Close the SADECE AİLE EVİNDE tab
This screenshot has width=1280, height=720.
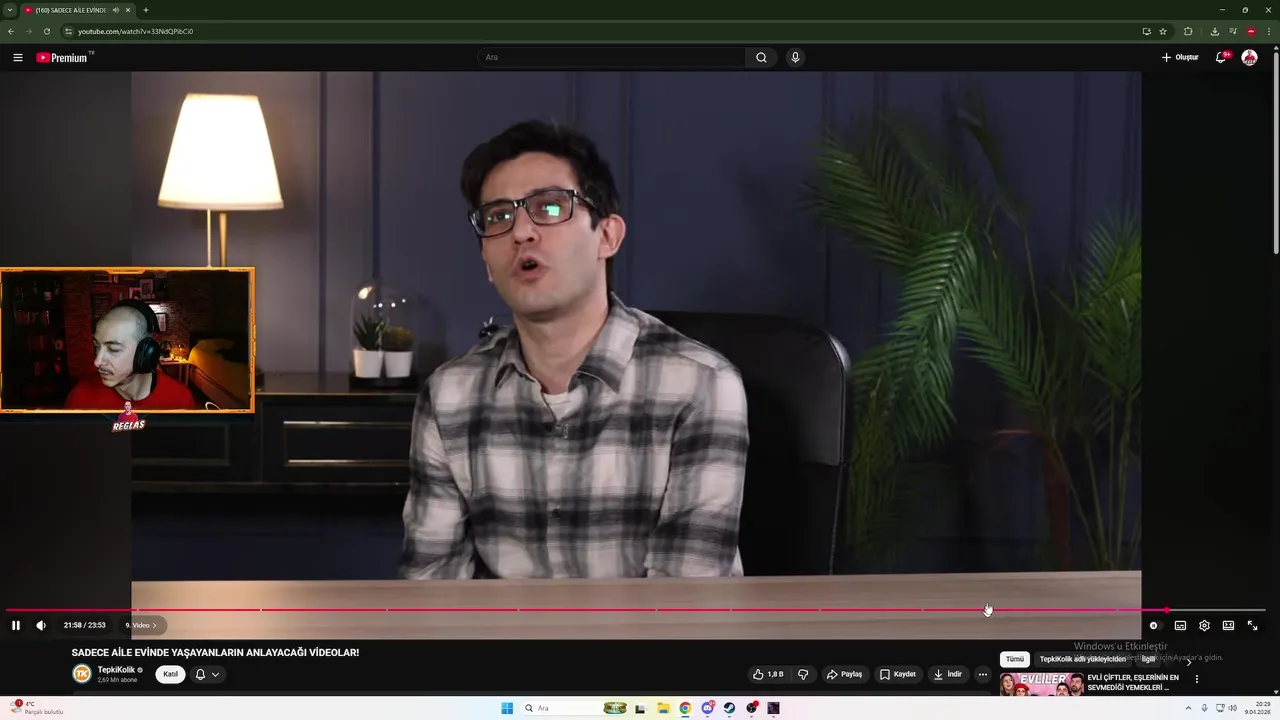pyautogui.click(x=128, y=10)
